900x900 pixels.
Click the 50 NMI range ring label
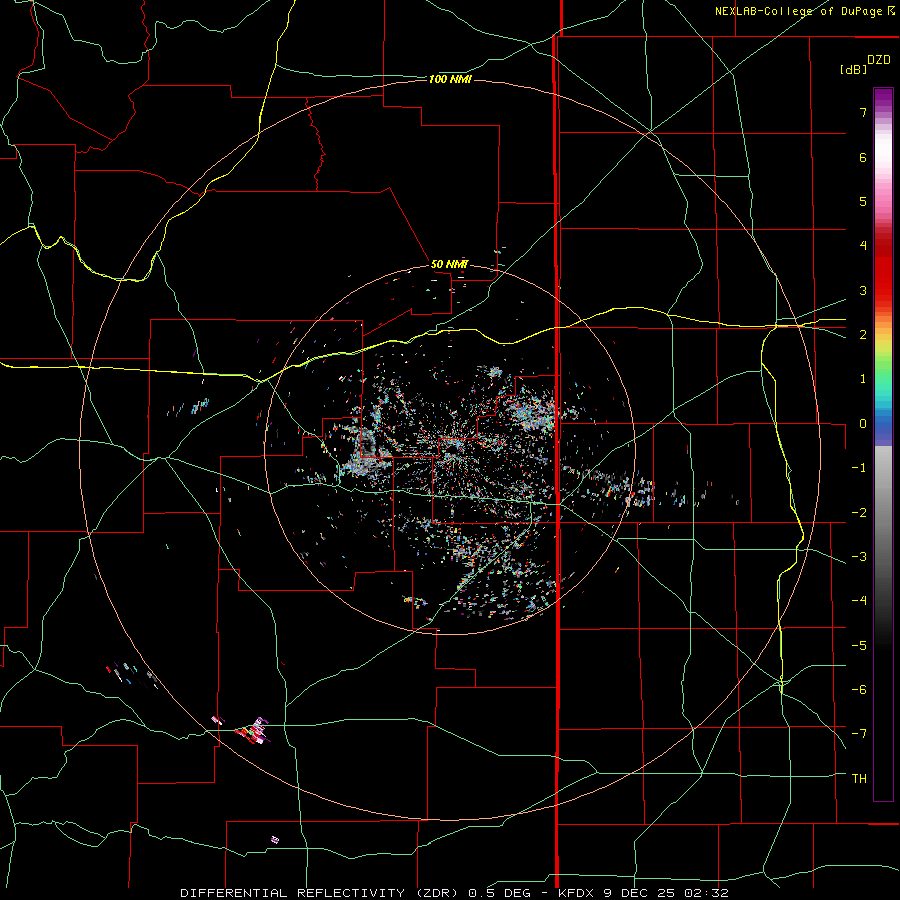(x=449, y=264)
